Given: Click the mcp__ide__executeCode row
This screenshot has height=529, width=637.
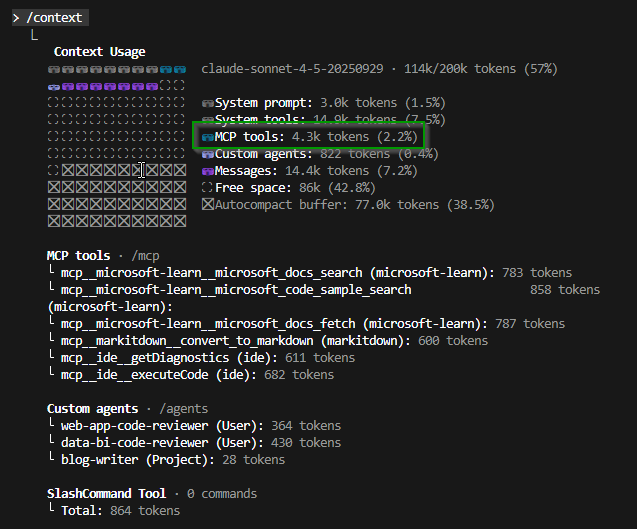Looking at the screenshot, I should (x=191, y=375).
